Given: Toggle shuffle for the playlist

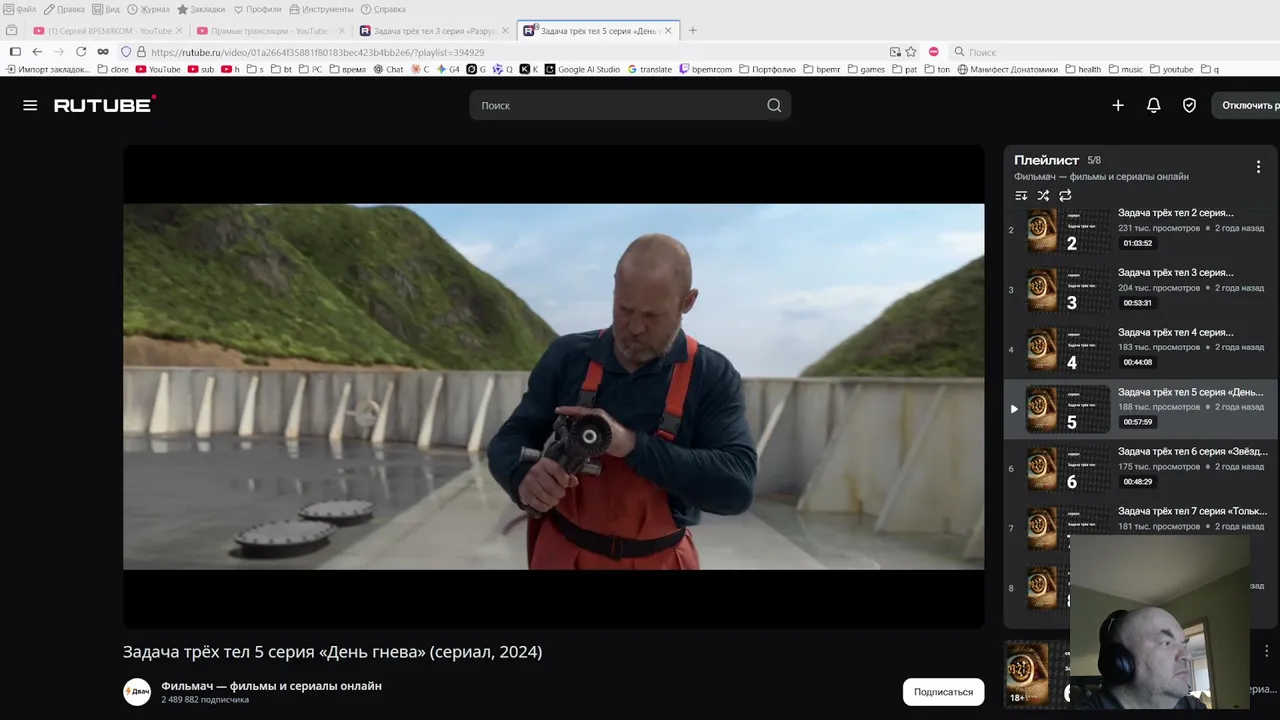Looking at the screenshot, I should click(x=1043, y=196).
